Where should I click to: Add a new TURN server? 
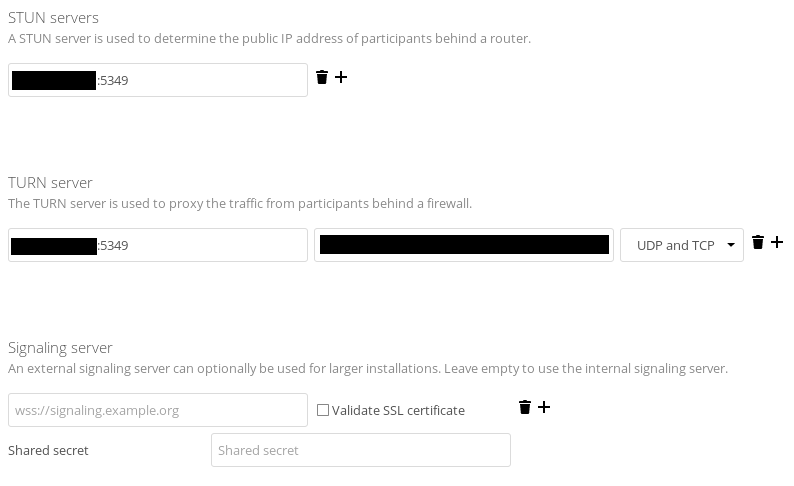pos(777,242)
